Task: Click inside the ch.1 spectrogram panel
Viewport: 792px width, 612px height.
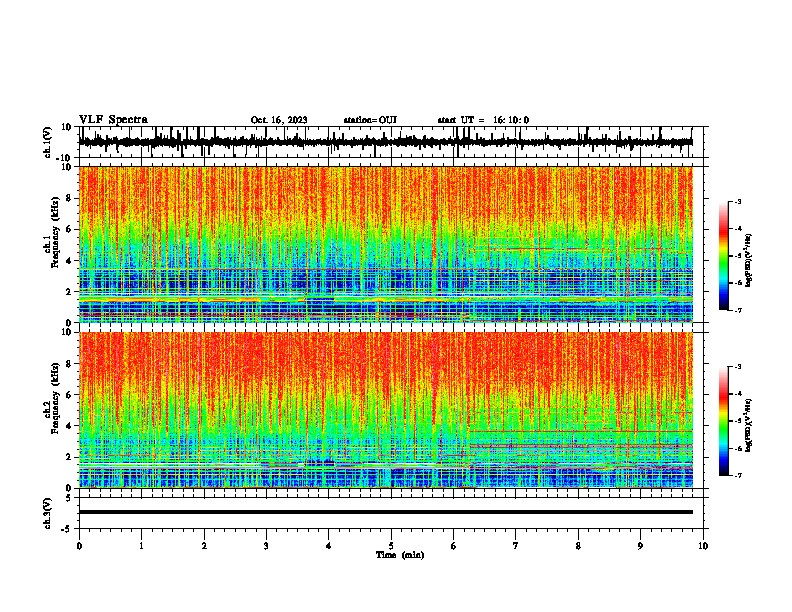Action: click(x=385, y=244)
